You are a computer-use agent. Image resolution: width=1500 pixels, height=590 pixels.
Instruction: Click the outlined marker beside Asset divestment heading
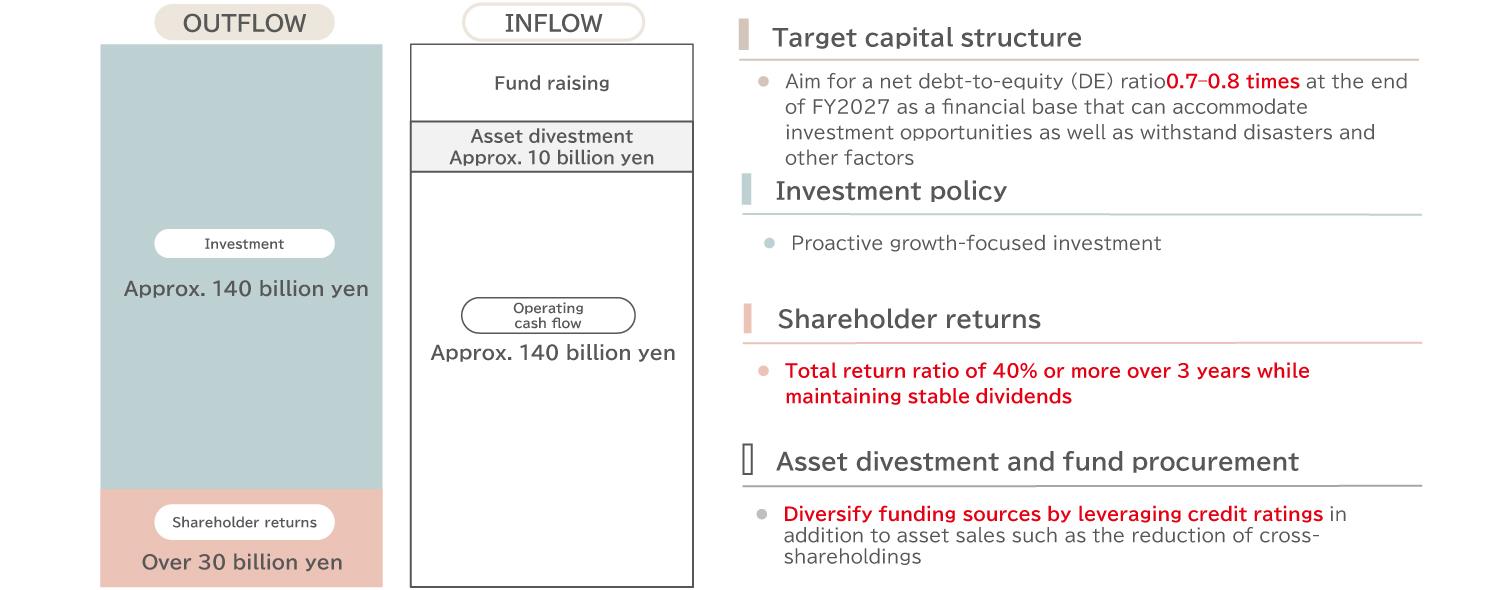[748, 460]
